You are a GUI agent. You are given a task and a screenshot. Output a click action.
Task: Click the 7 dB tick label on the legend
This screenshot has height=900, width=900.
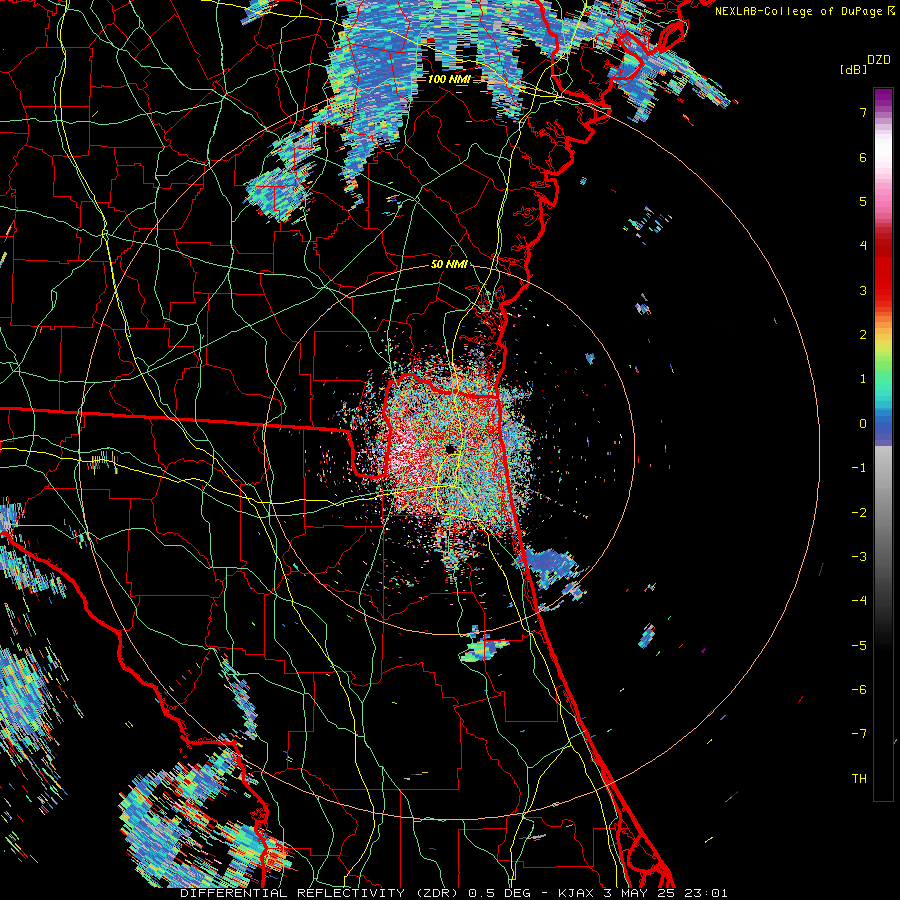863,113
